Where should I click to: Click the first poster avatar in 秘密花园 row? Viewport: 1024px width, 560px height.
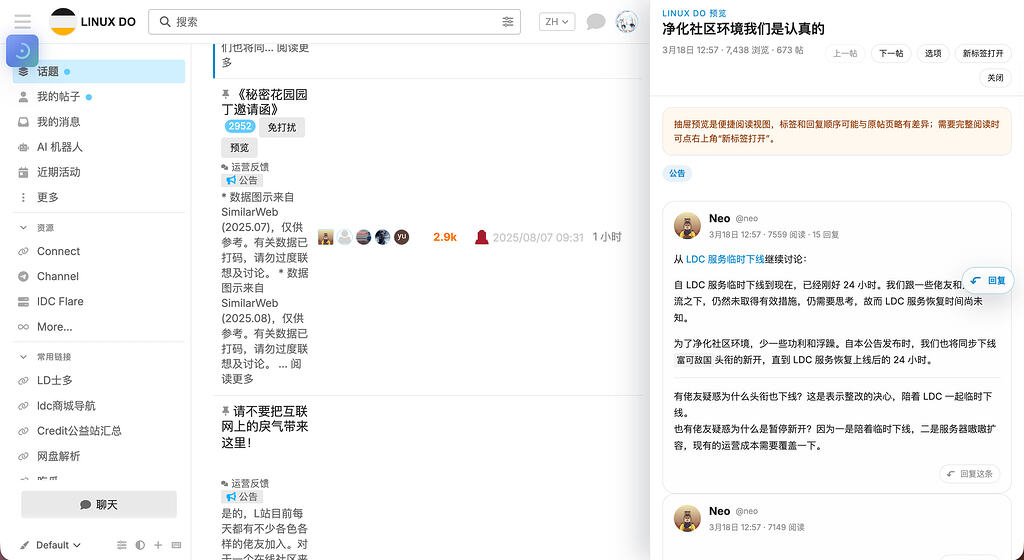325,237
